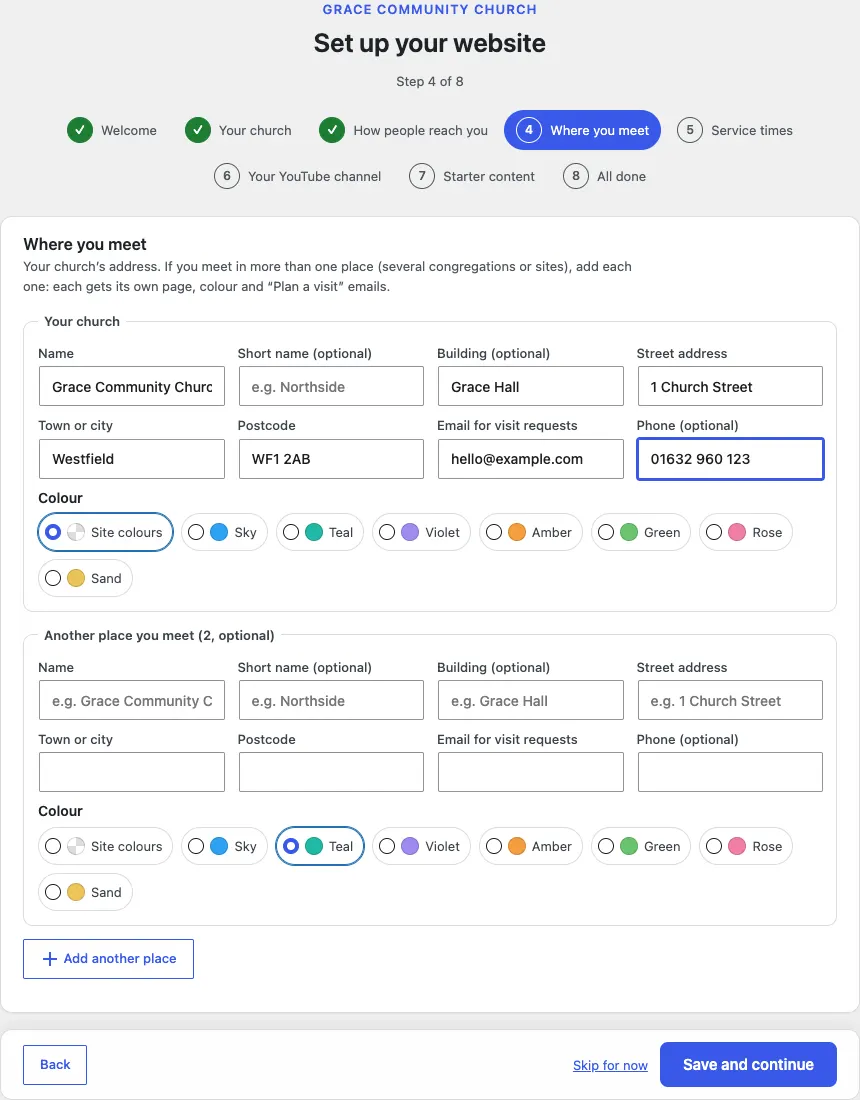Pick Sand colour swatch for Your church
The height and width of the screenshot is (1100, 860).
[76, 578]
